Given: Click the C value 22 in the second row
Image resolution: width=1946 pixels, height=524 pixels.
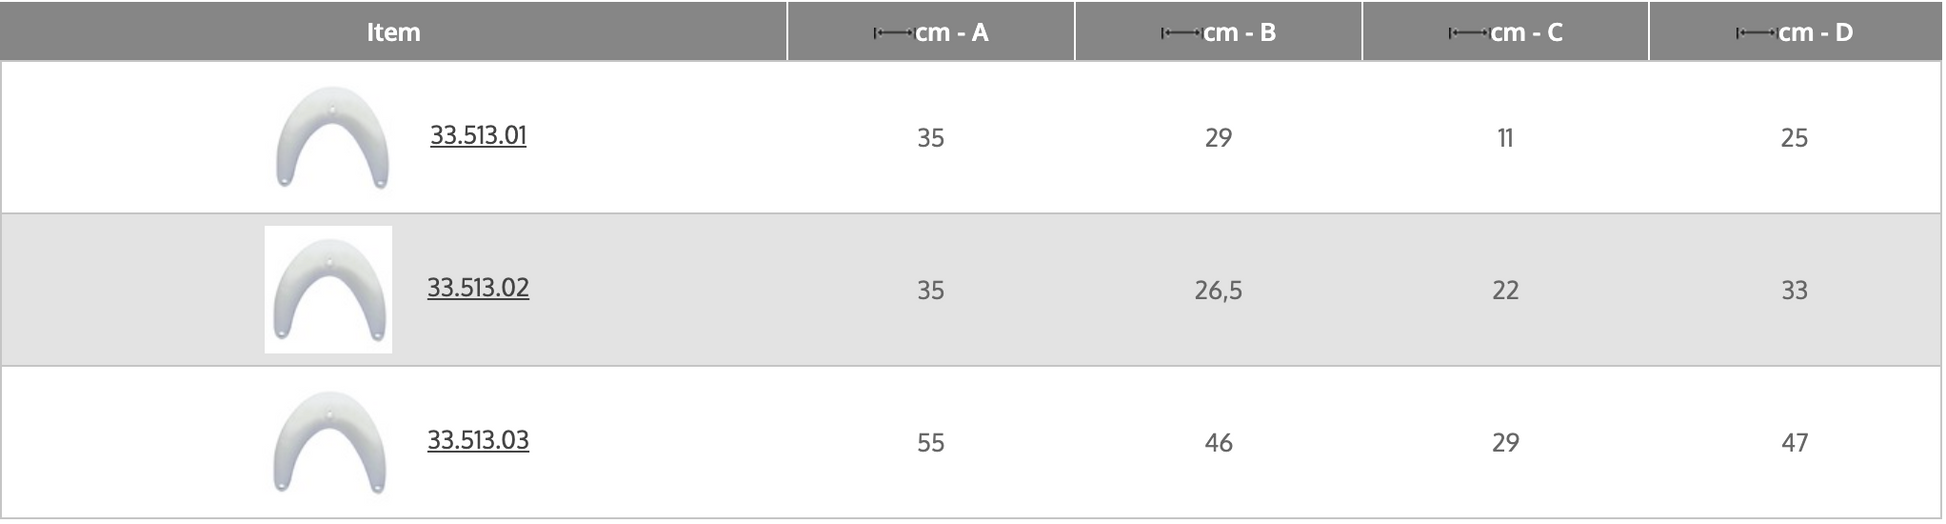Looking at the screenshot, I should 1505,291.
